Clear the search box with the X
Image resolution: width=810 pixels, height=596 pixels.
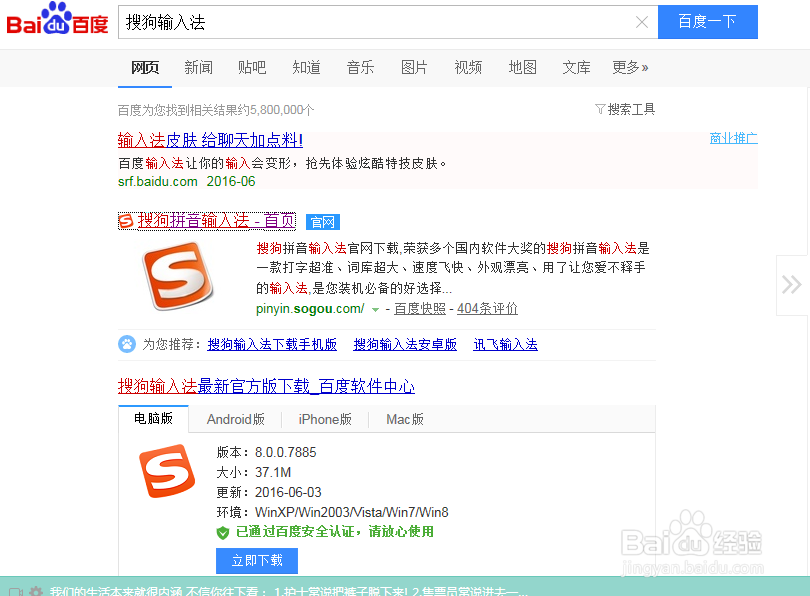(642, 22)
